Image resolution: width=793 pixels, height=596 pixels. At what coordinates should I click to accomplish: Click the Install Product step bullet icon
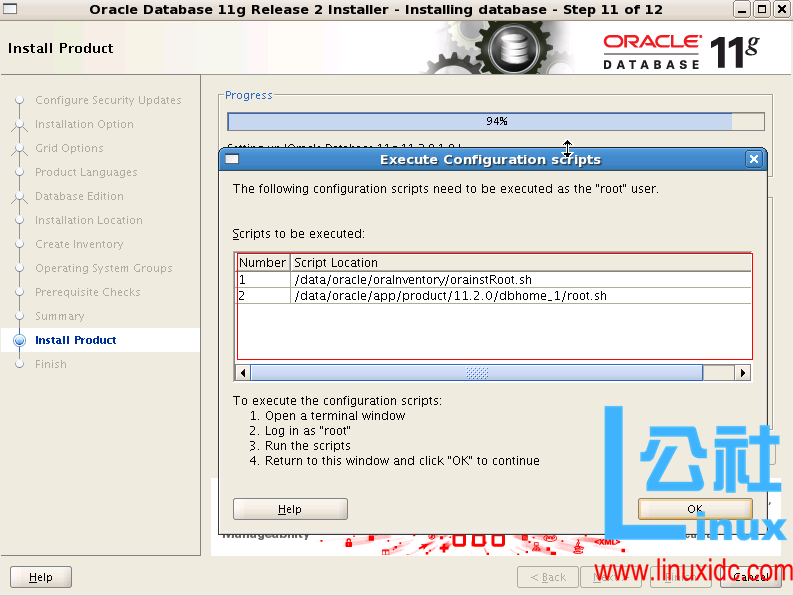coord(19,340)
